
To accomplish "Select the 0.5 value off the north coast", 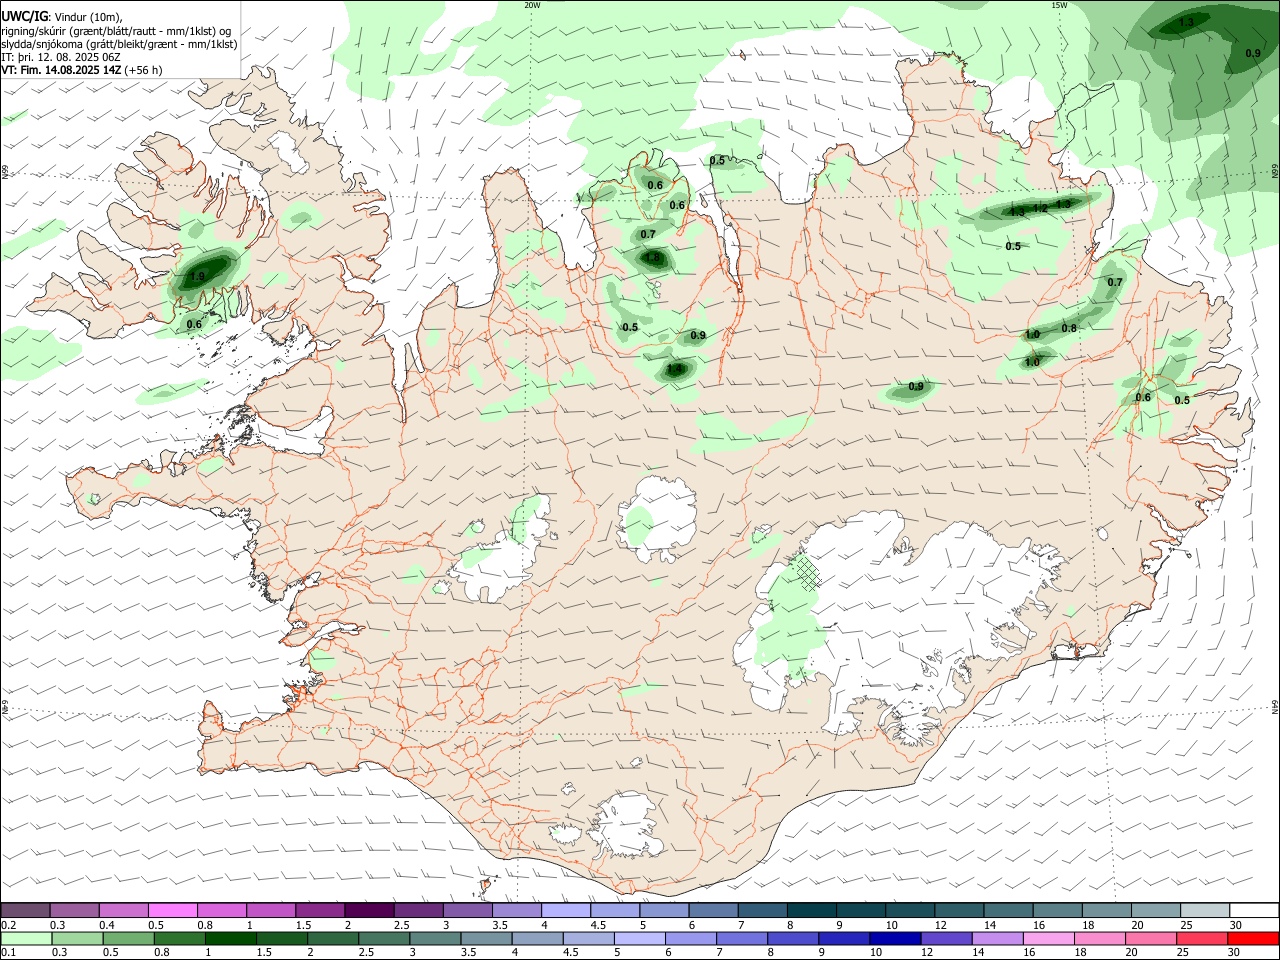I will tap(717, 161).
